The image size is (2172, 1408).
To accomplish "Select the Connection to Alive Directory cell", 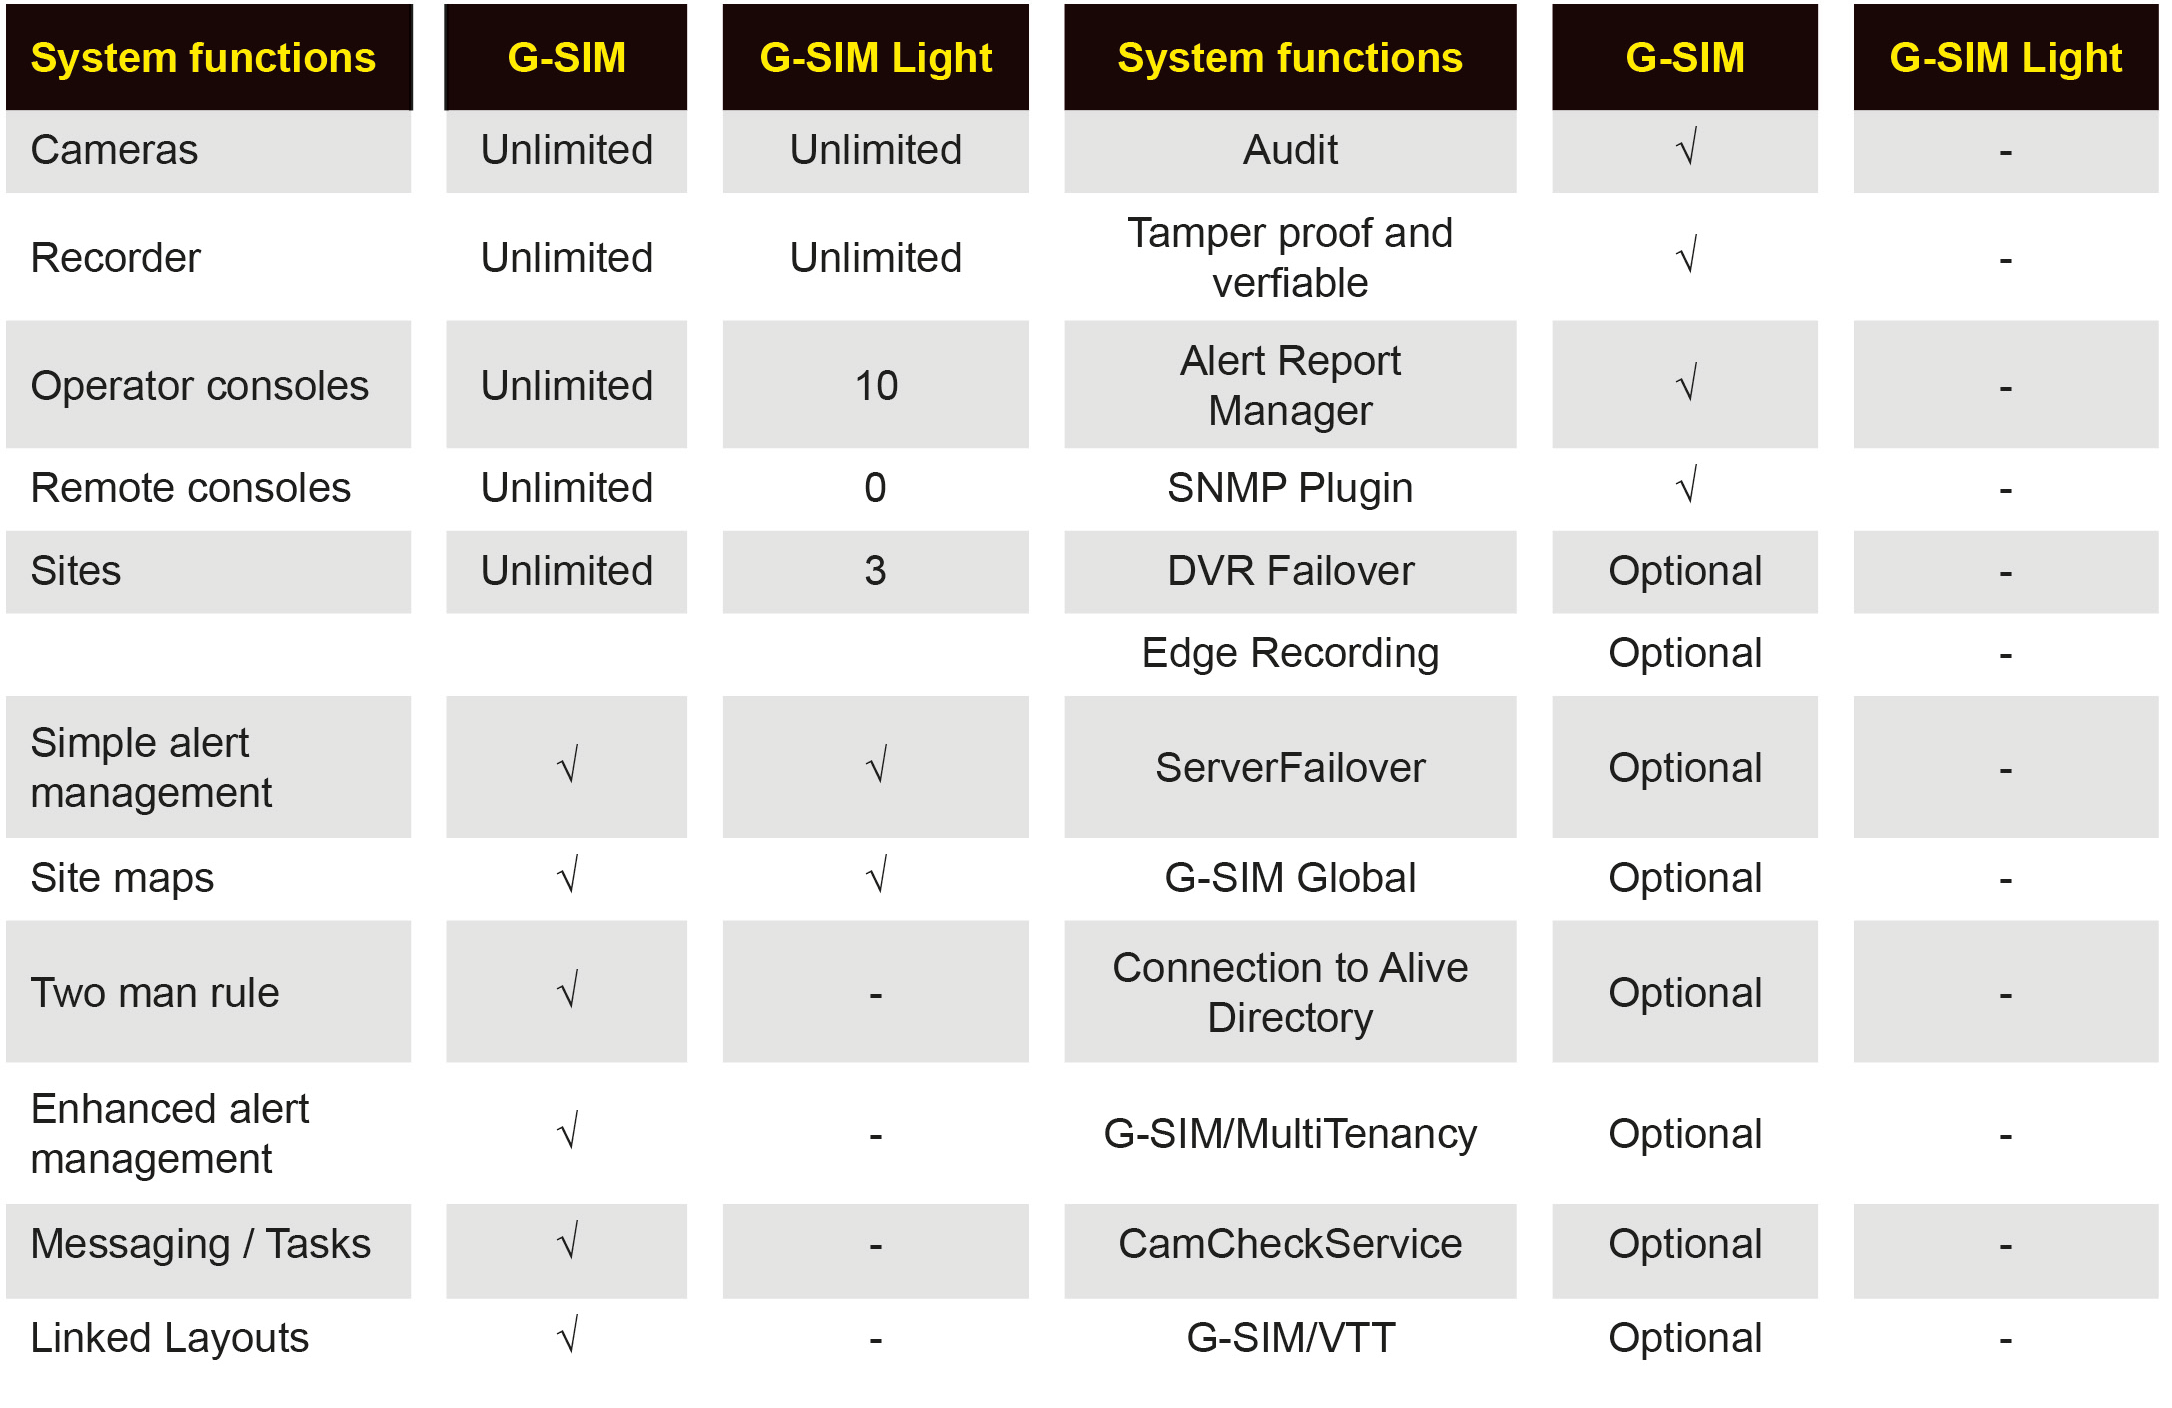I will (1290, 993).
